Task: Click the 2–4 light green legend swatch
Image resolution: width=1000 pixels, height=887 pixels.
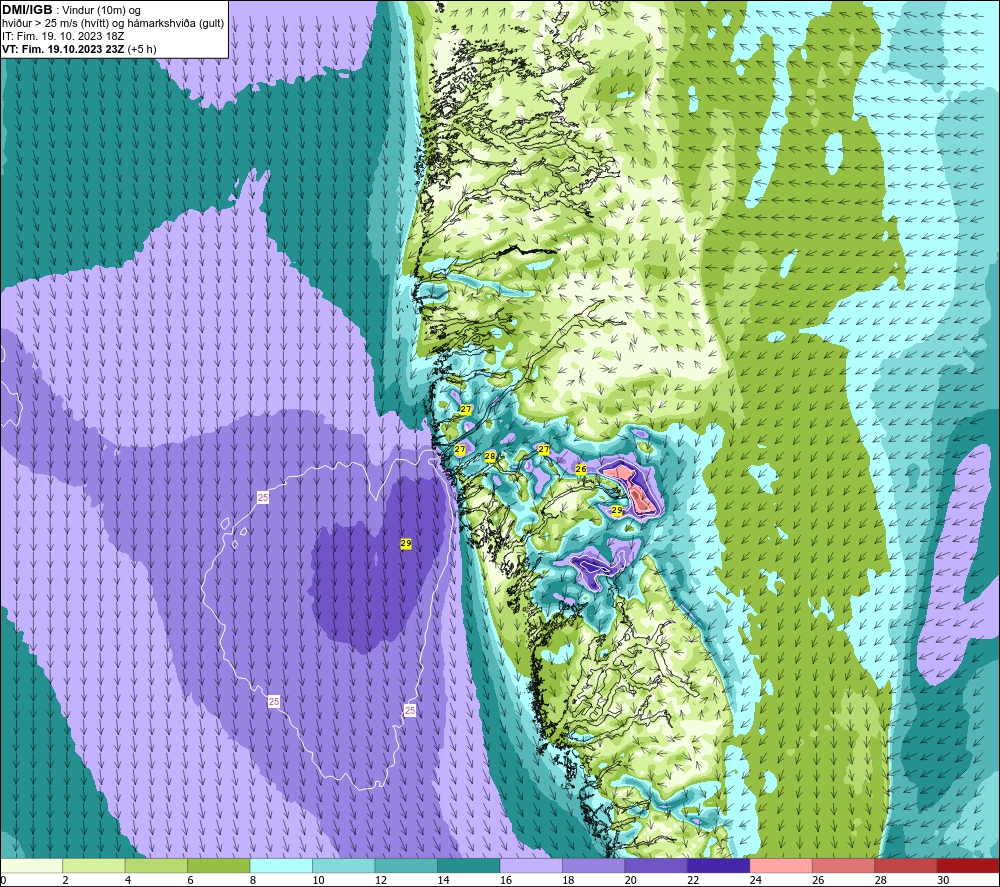Action: coord(94,865)
